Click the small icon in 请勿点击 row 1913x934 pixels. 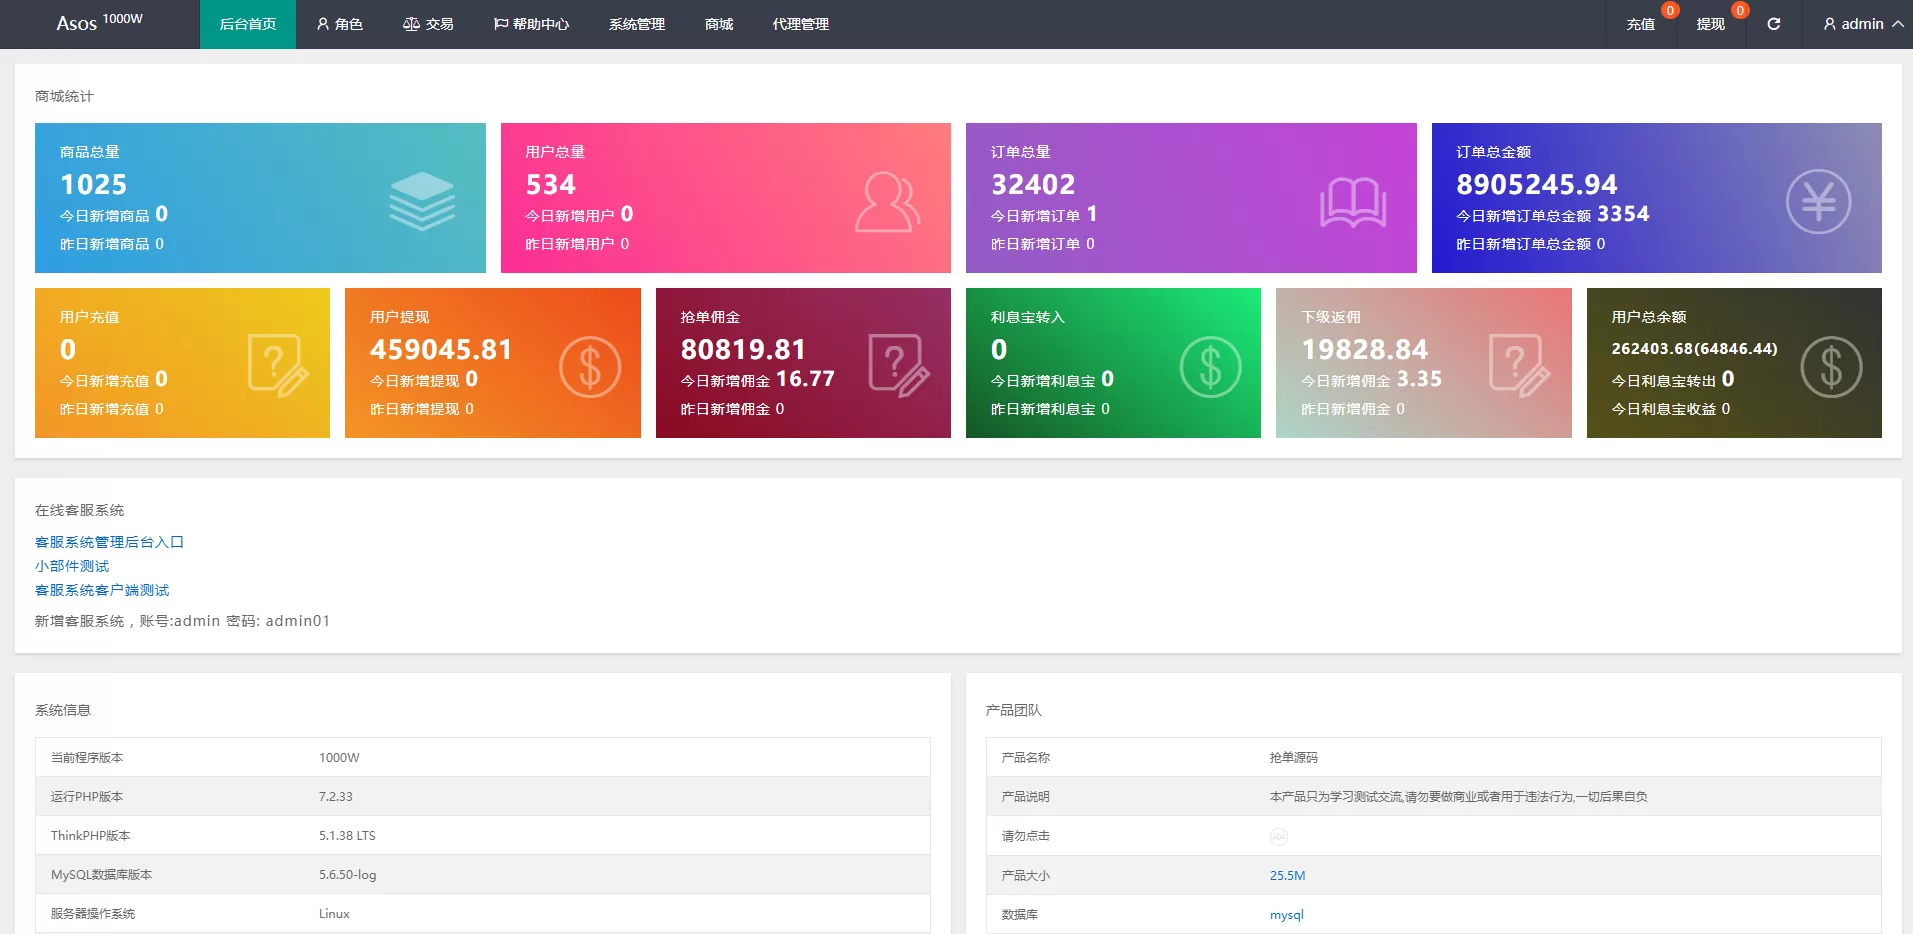point(1278,837)
